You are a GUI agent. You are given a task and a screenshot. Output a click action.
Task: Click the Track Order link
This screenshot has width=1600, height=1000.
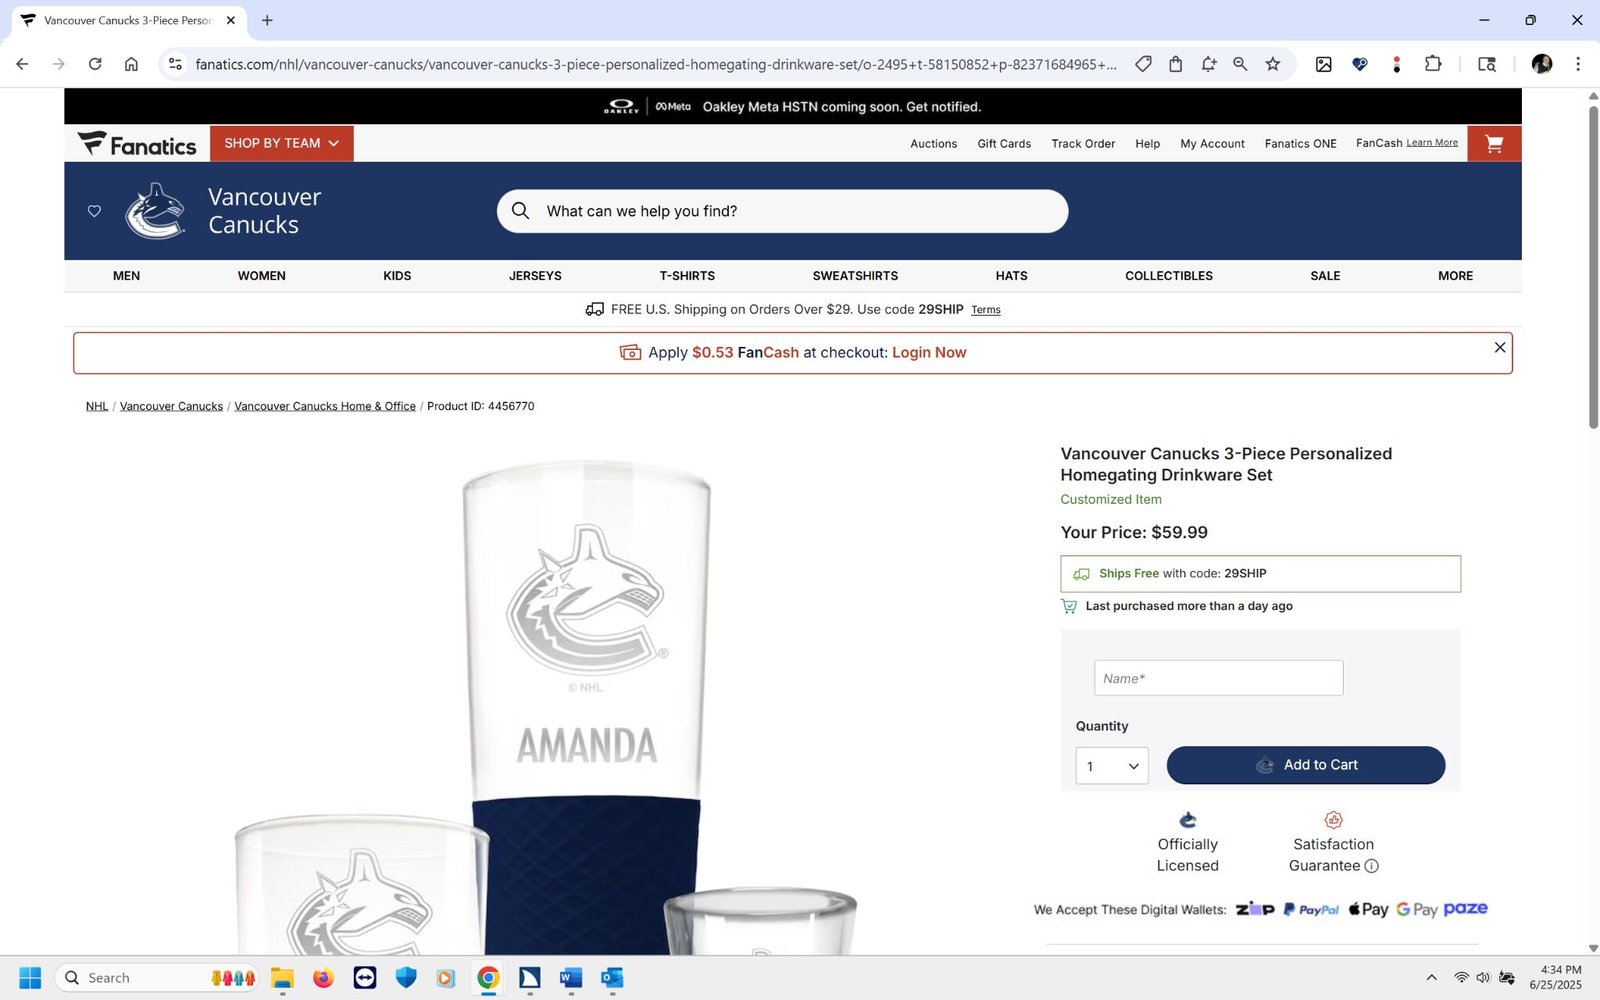(x=1083, y=144)
